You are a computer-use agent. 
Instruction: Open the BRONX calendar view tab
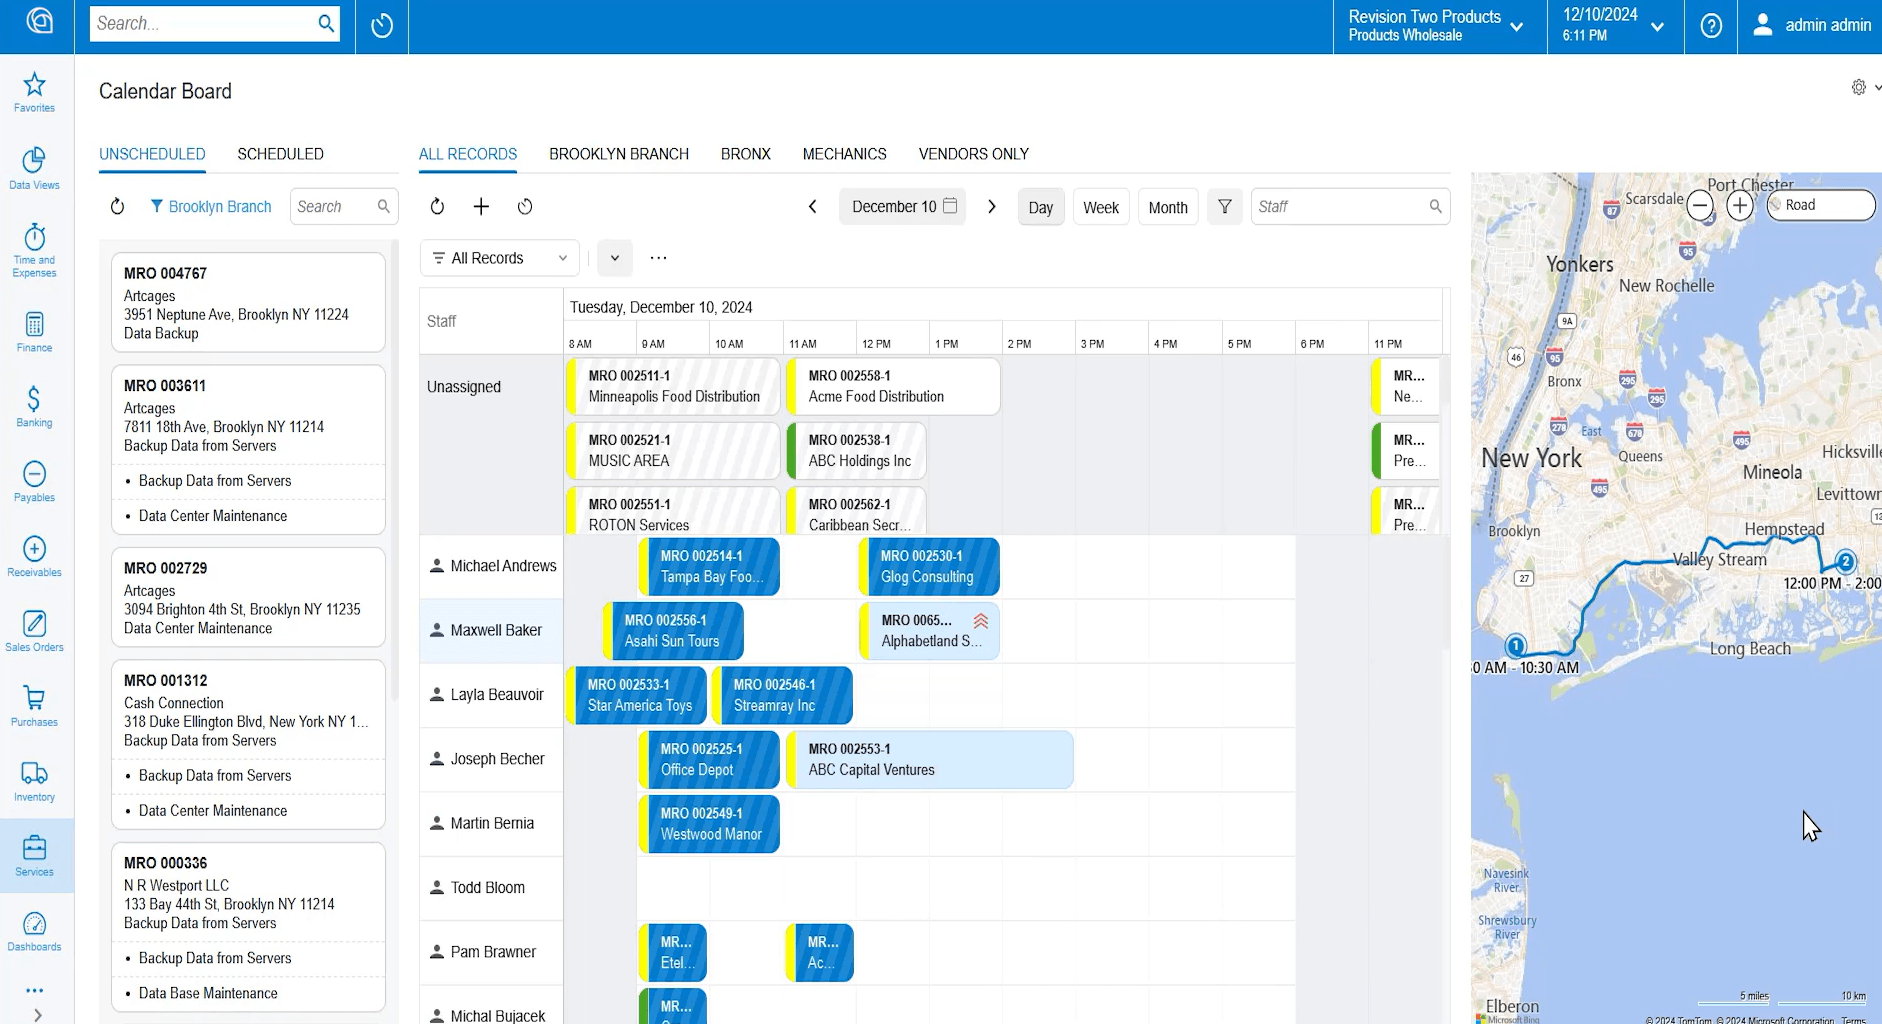tap(745, 153)
